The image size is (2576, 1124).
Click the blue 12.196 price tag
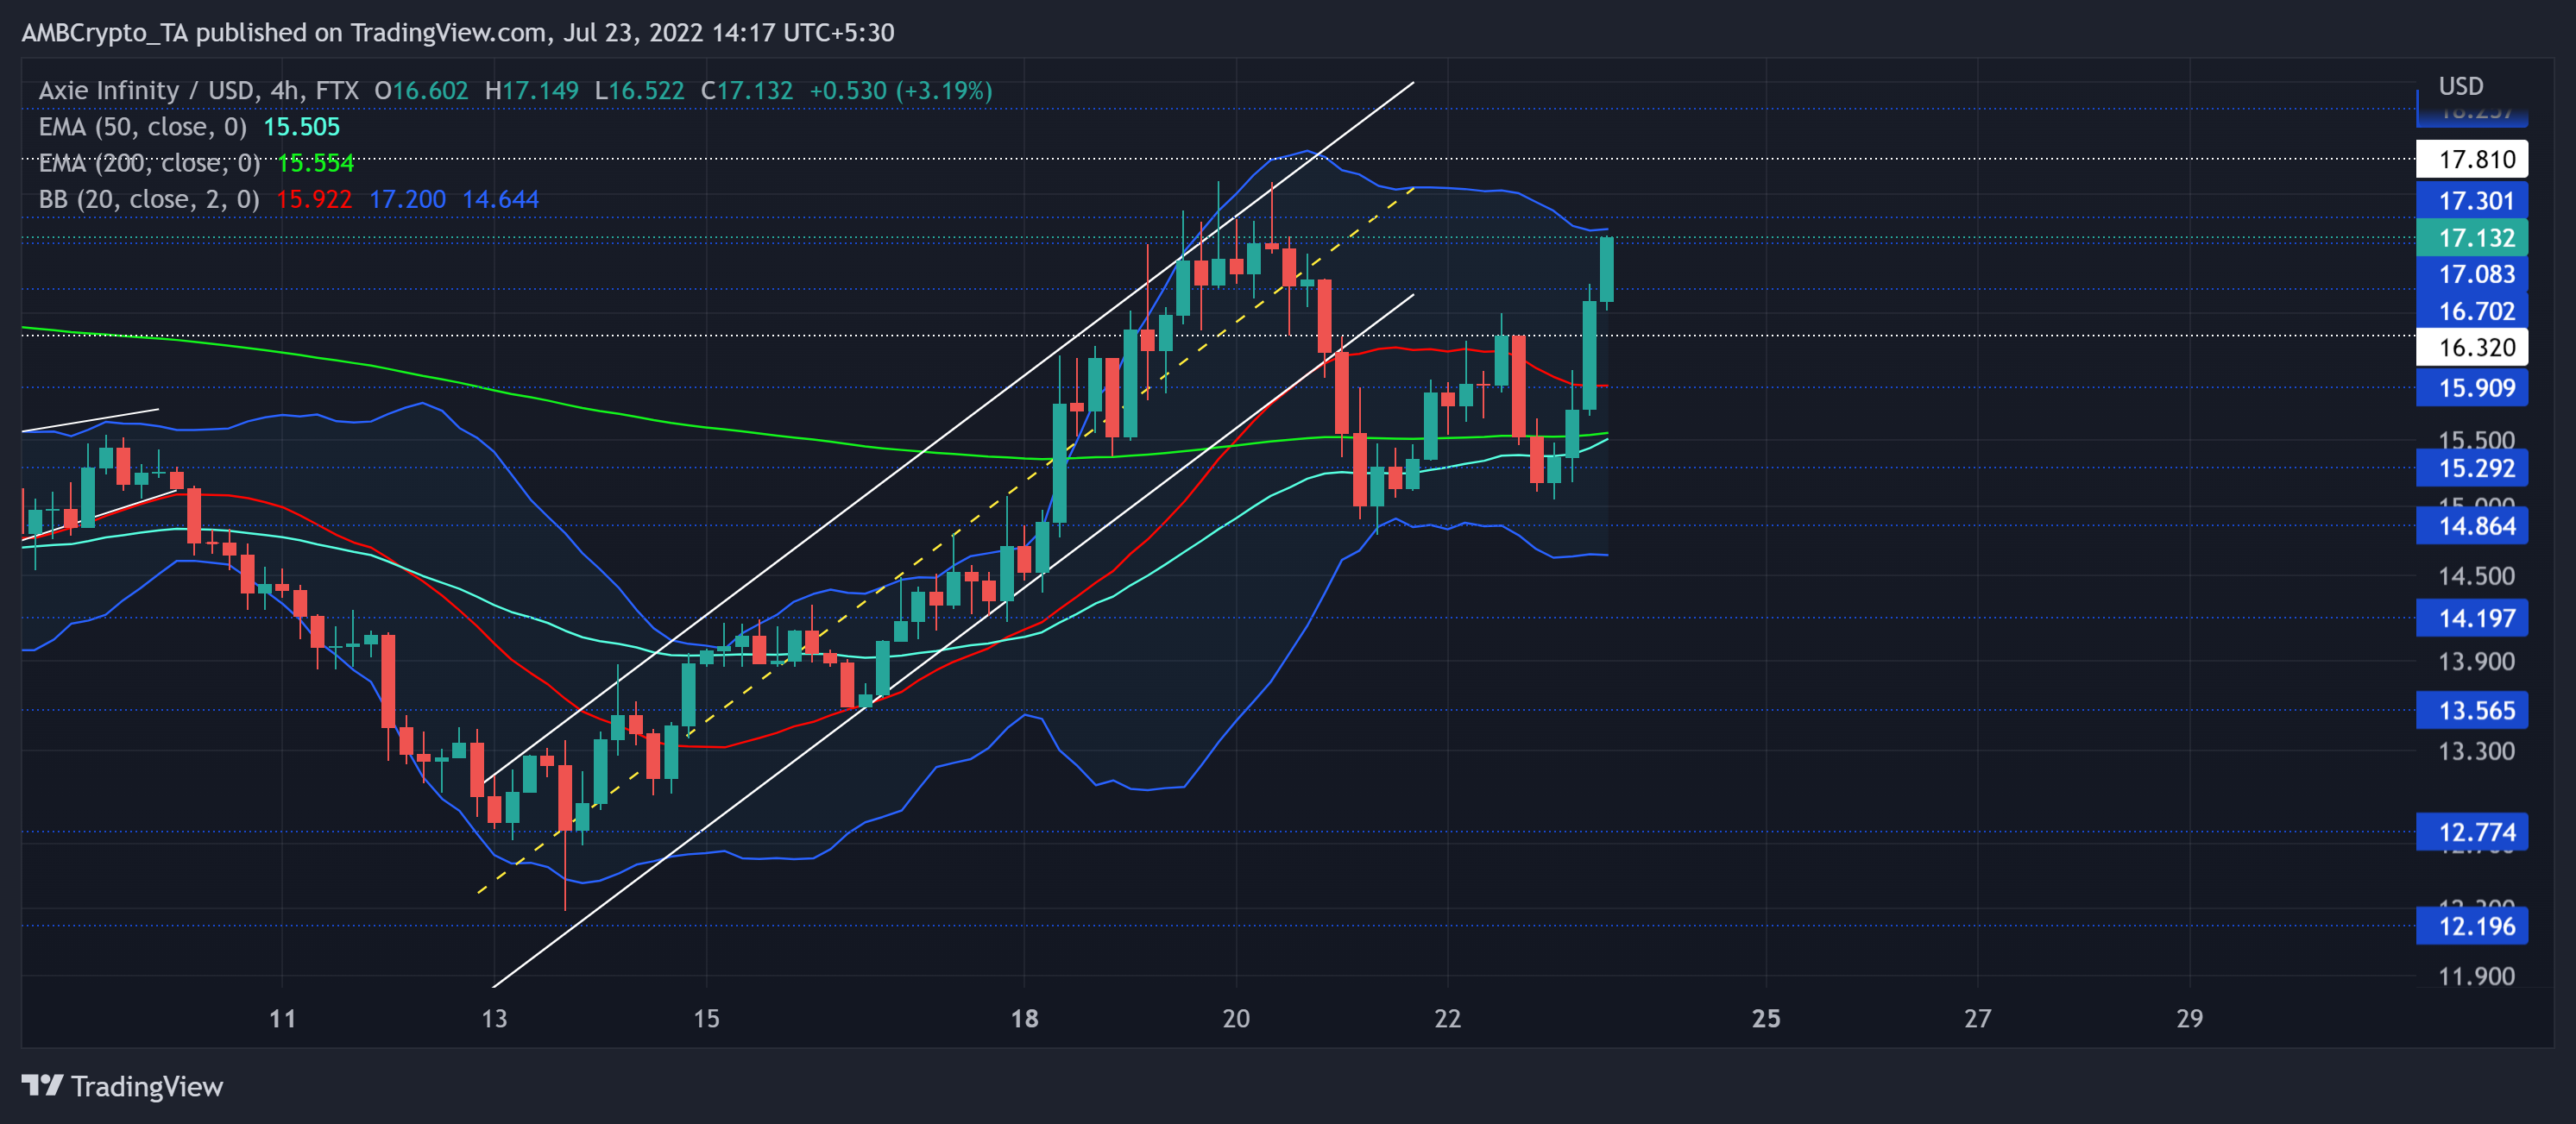2471,926
